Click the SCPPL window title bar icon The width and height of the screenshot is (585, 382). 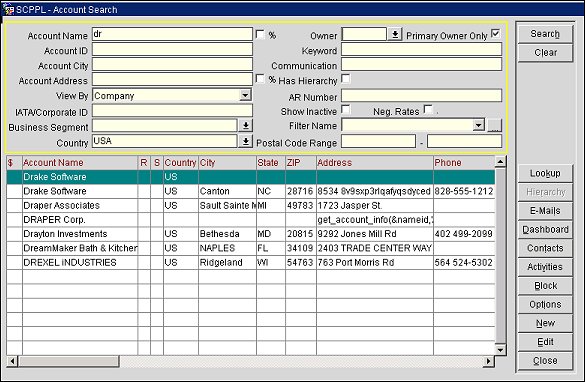(8, 9)
